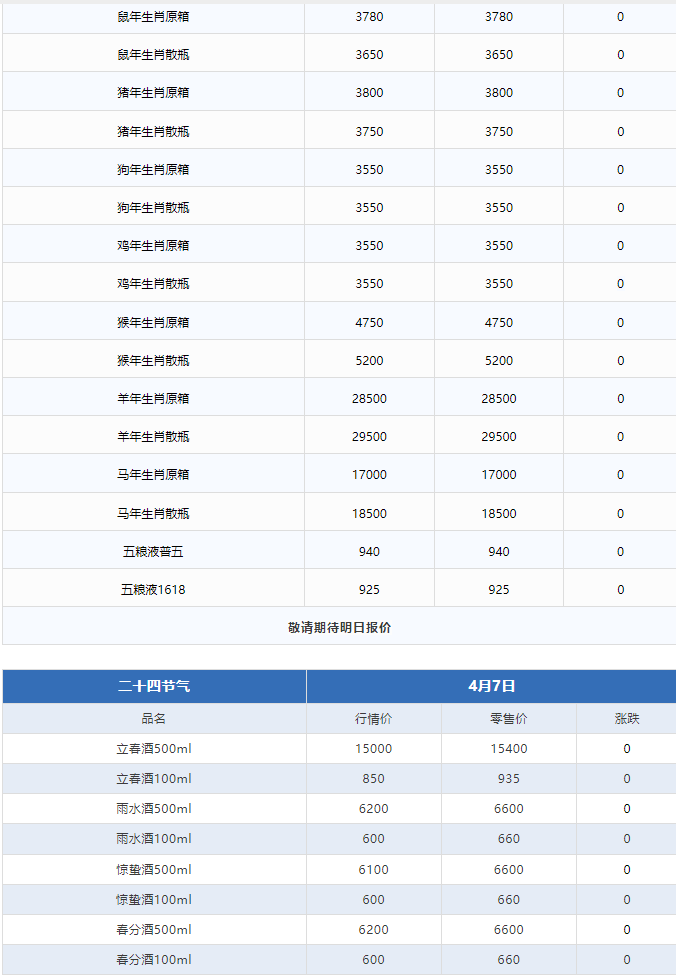Select 猴年生肖散瓶 product name
The height and width of the screenshot is (975, 676).
pyautogui.click(x=153, y=361)
